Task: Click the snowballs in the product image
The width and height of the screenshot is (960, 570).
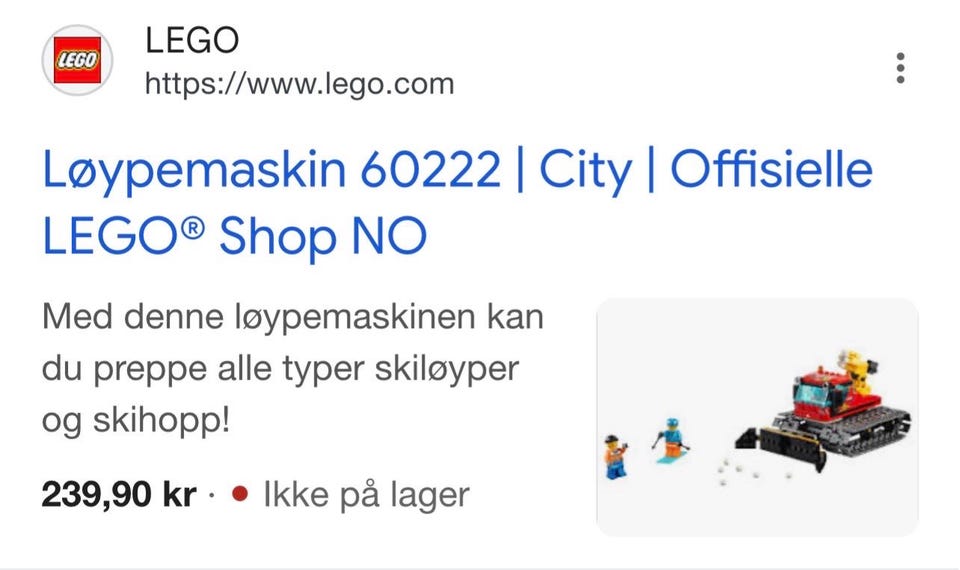Action: click(742, 471)
